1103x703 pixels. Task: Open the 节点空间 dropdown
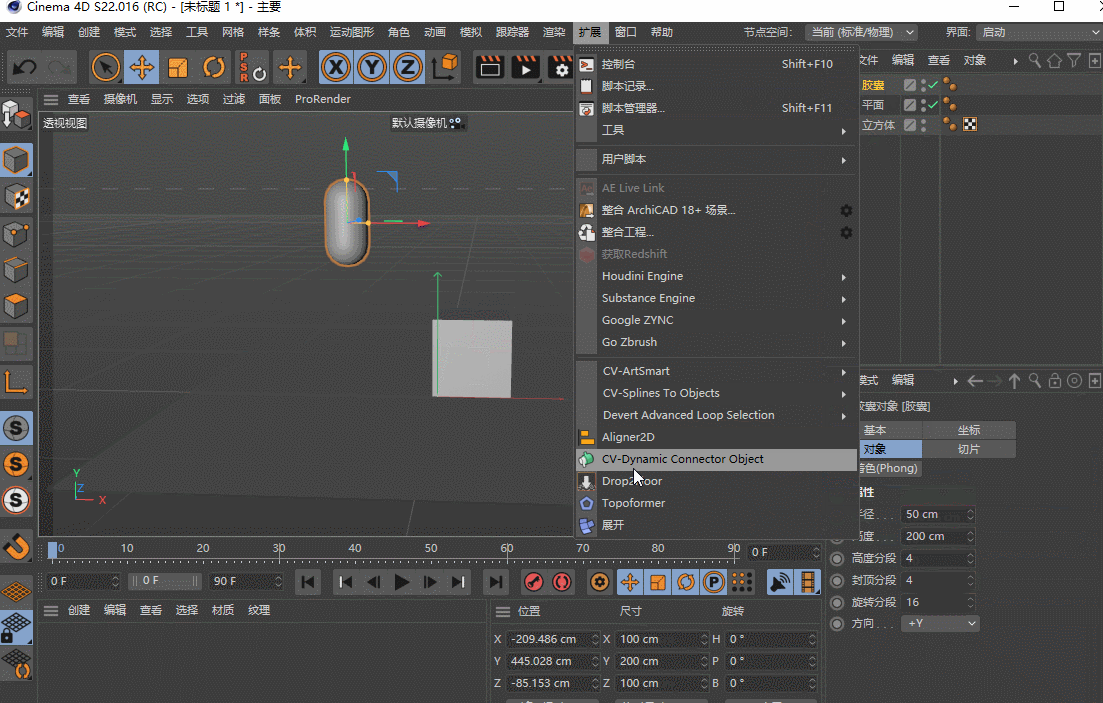[862, 32]
